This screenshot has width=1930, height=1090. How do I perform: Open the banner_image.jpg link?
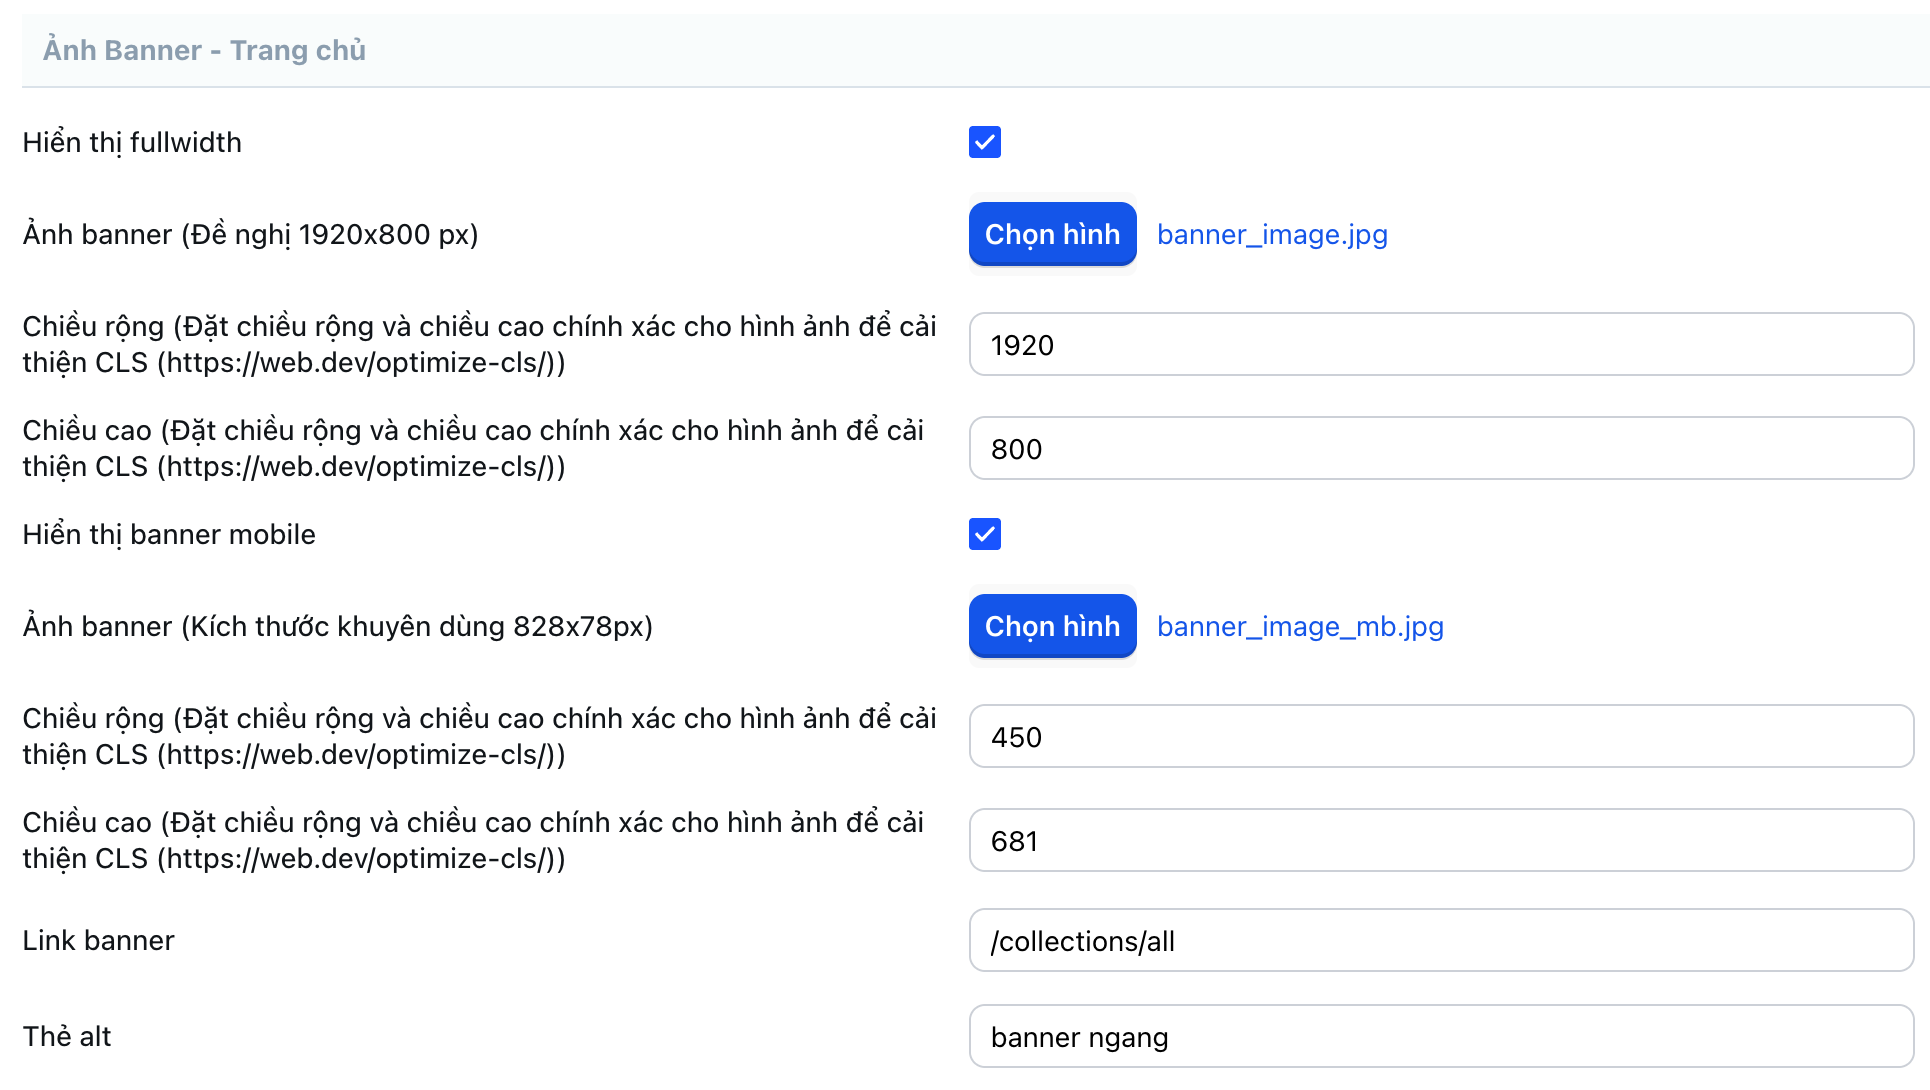click(x=1271, y=234)
